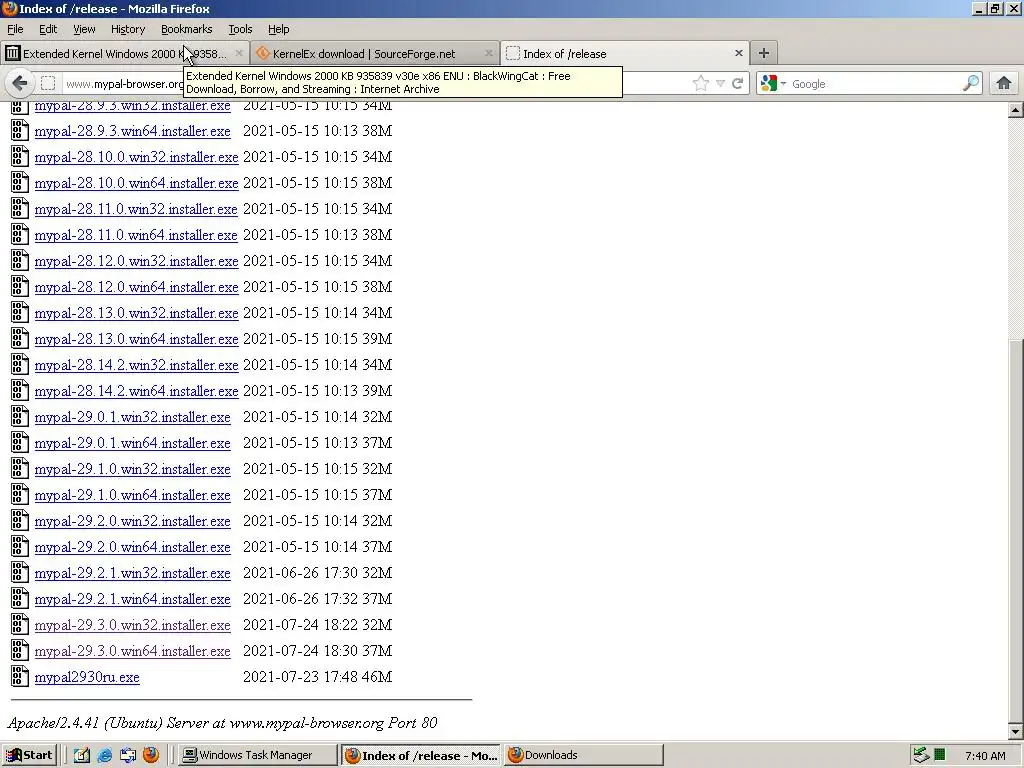Screen dimensions: 1024x768
Task: Open the Help menu
Action: 279,29
